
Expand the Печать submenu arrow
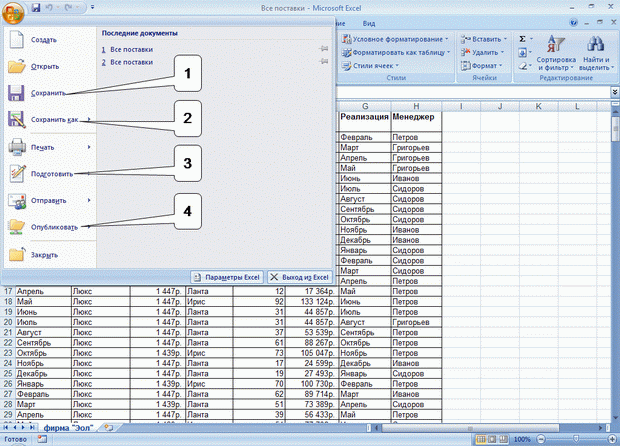pos(89,147)
